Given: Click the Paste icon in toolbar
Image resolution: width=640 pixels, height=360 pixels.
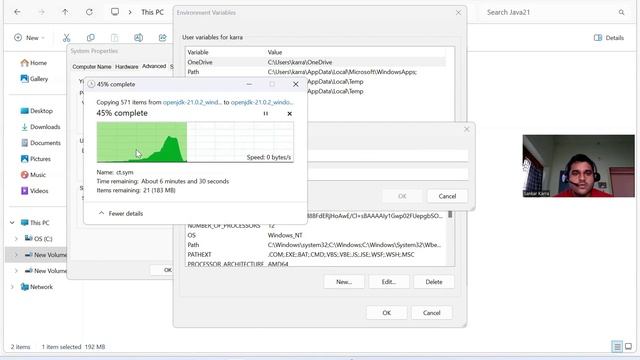Looking at the screenshot, I should [x=115, y=38].
